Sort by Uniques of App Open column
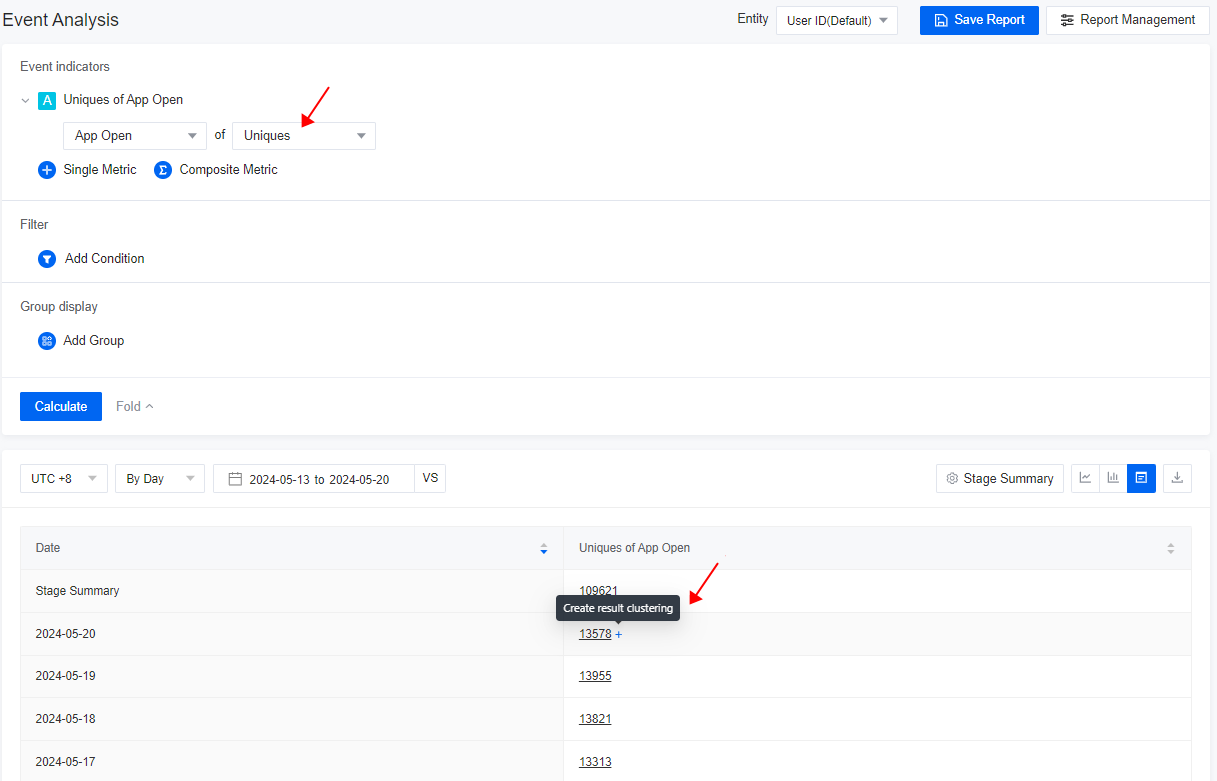This screenshot has width=1217, height=781. coord(1170,548)
